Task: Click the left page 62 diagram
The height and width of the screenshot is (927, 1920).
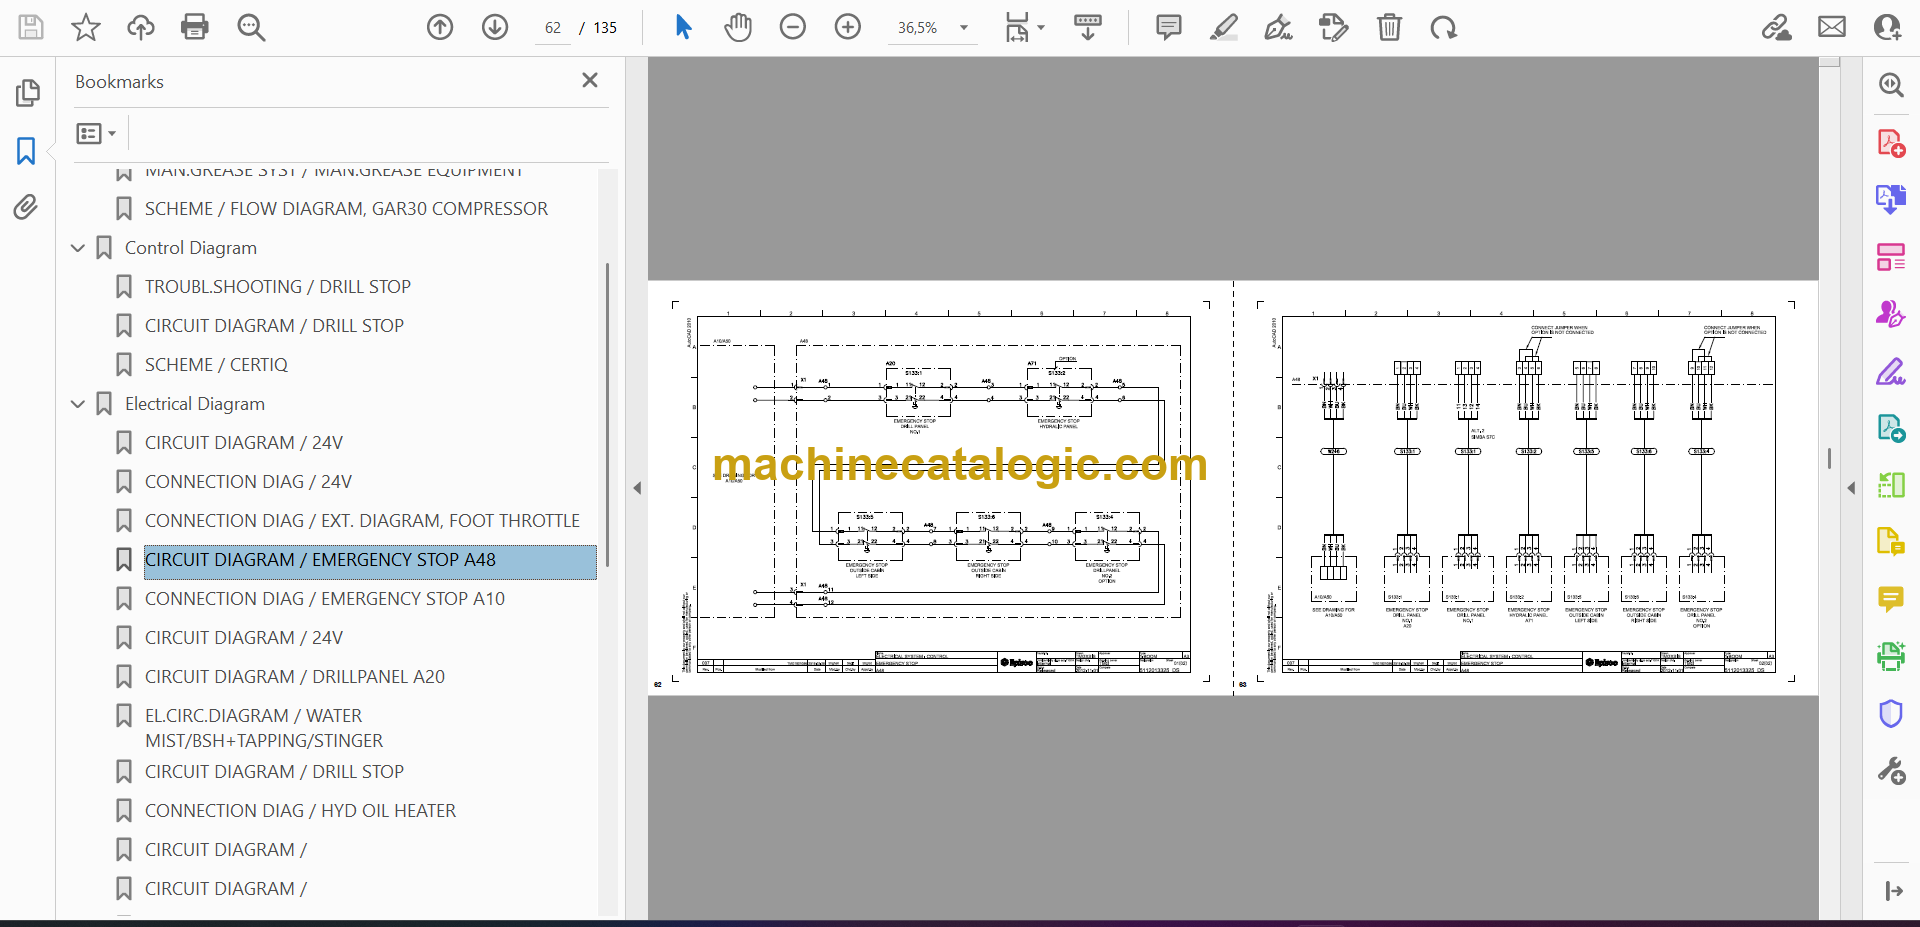Action: click(941, 488)
